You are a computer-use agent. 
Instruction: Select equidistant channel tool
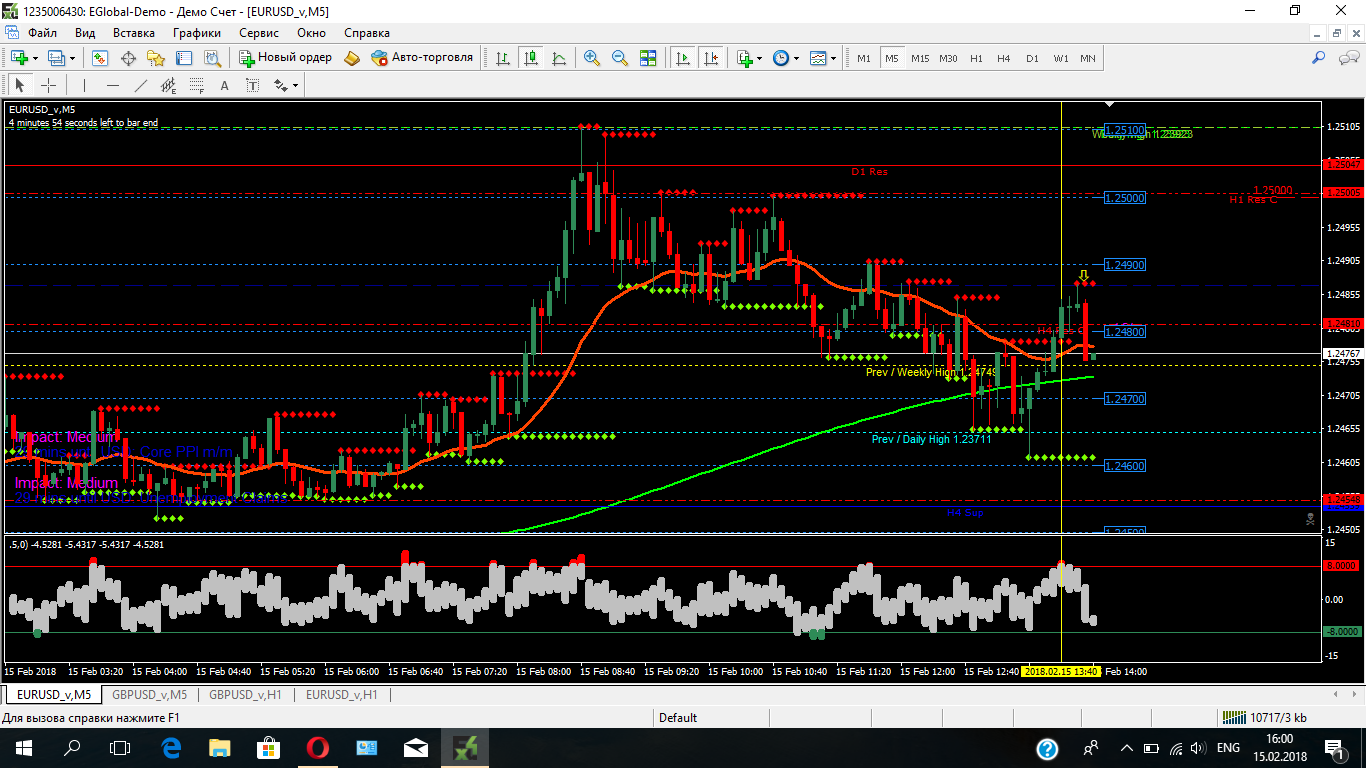[168, 85]
